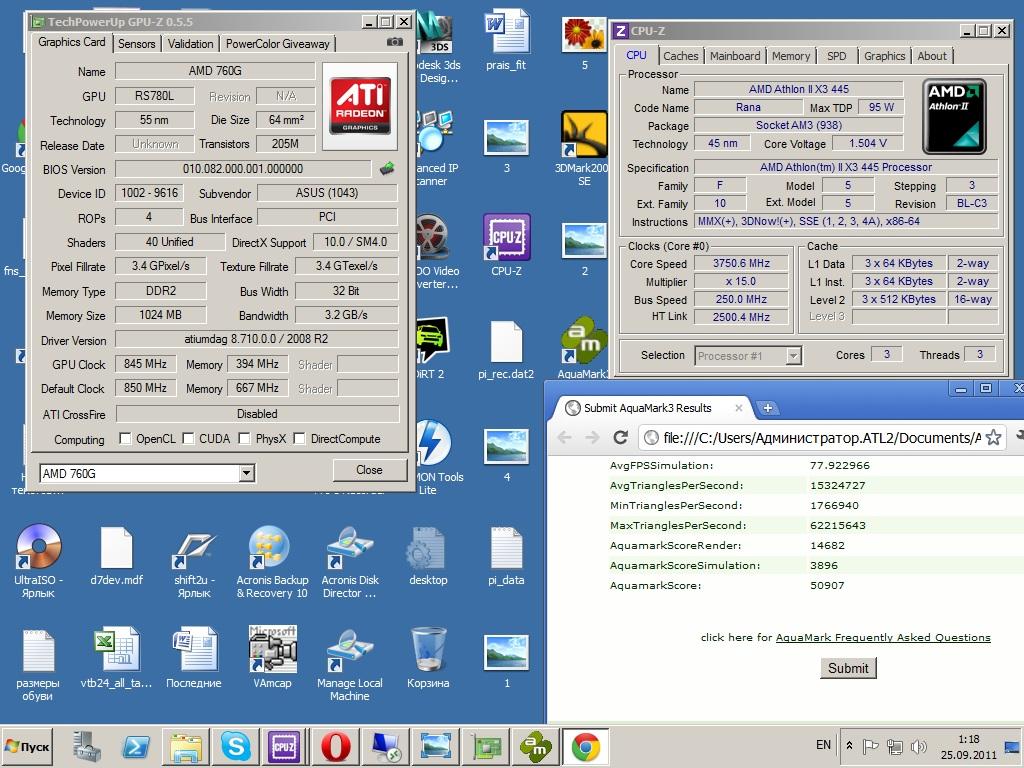The height and width of the screenshot is (768, 1024).
Task: Click the Close button in GPU-Z
Action: coord(369,470)
